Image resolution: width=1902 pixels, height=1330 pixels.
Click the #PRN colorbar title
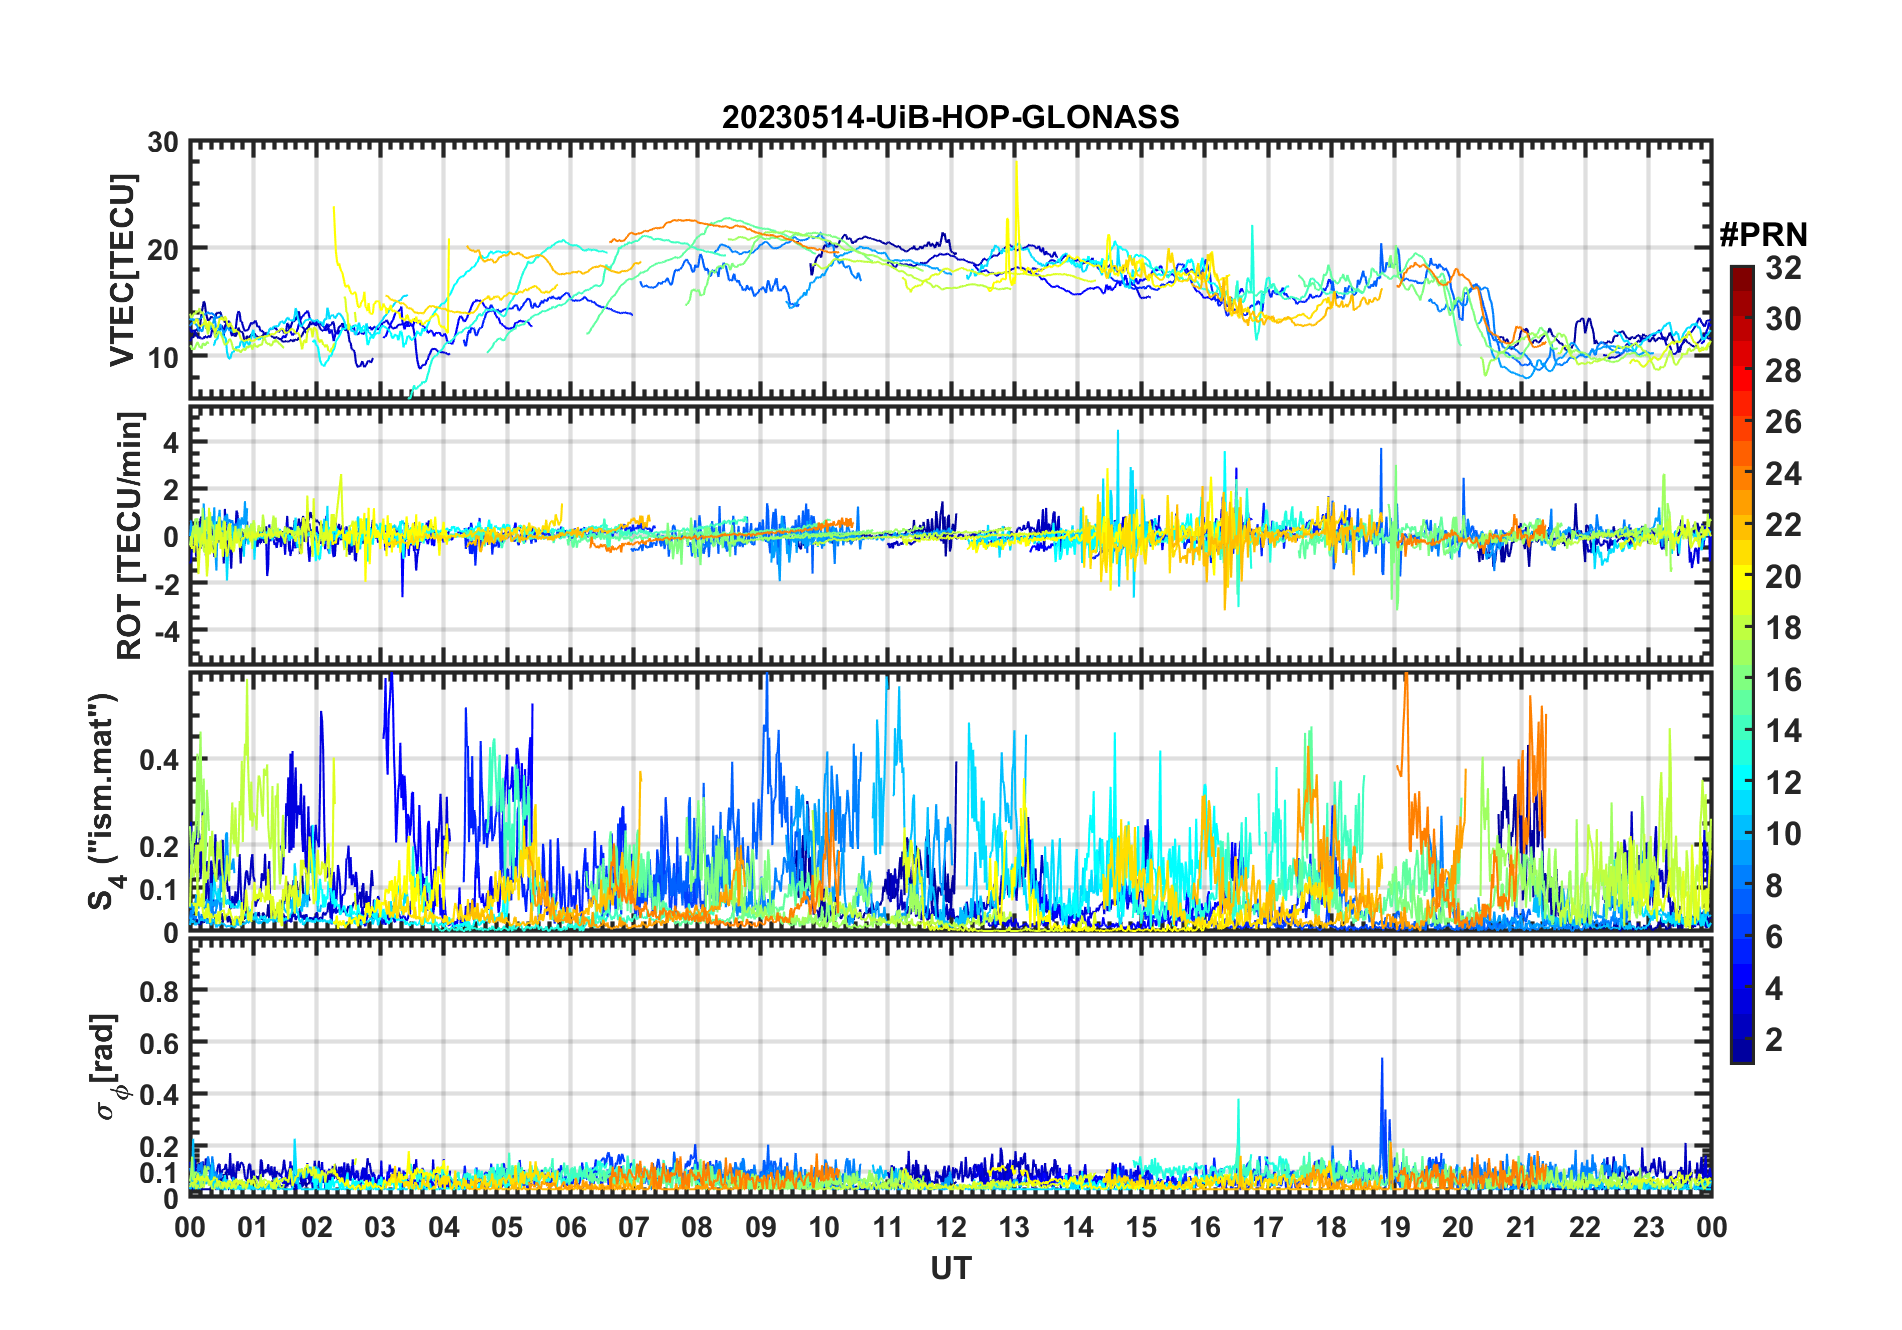(x=1763, y=235)
